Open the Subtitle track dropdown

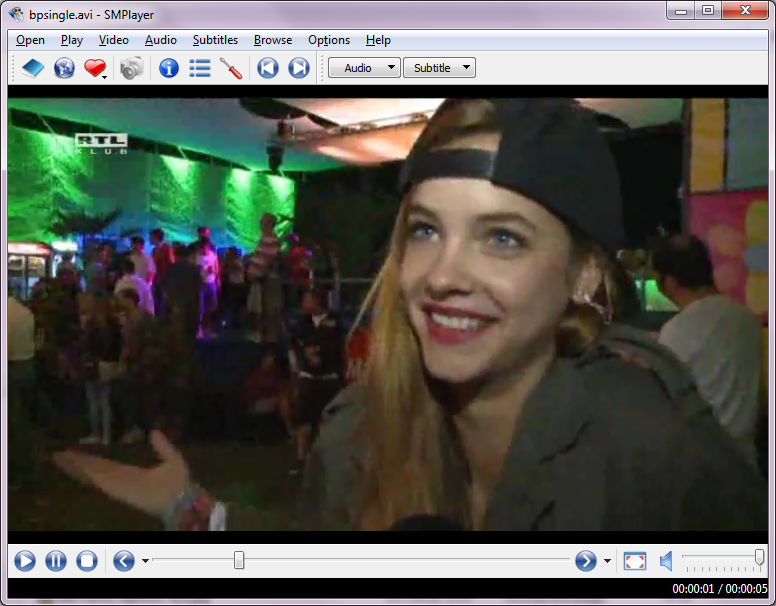(x=439, y=68)
